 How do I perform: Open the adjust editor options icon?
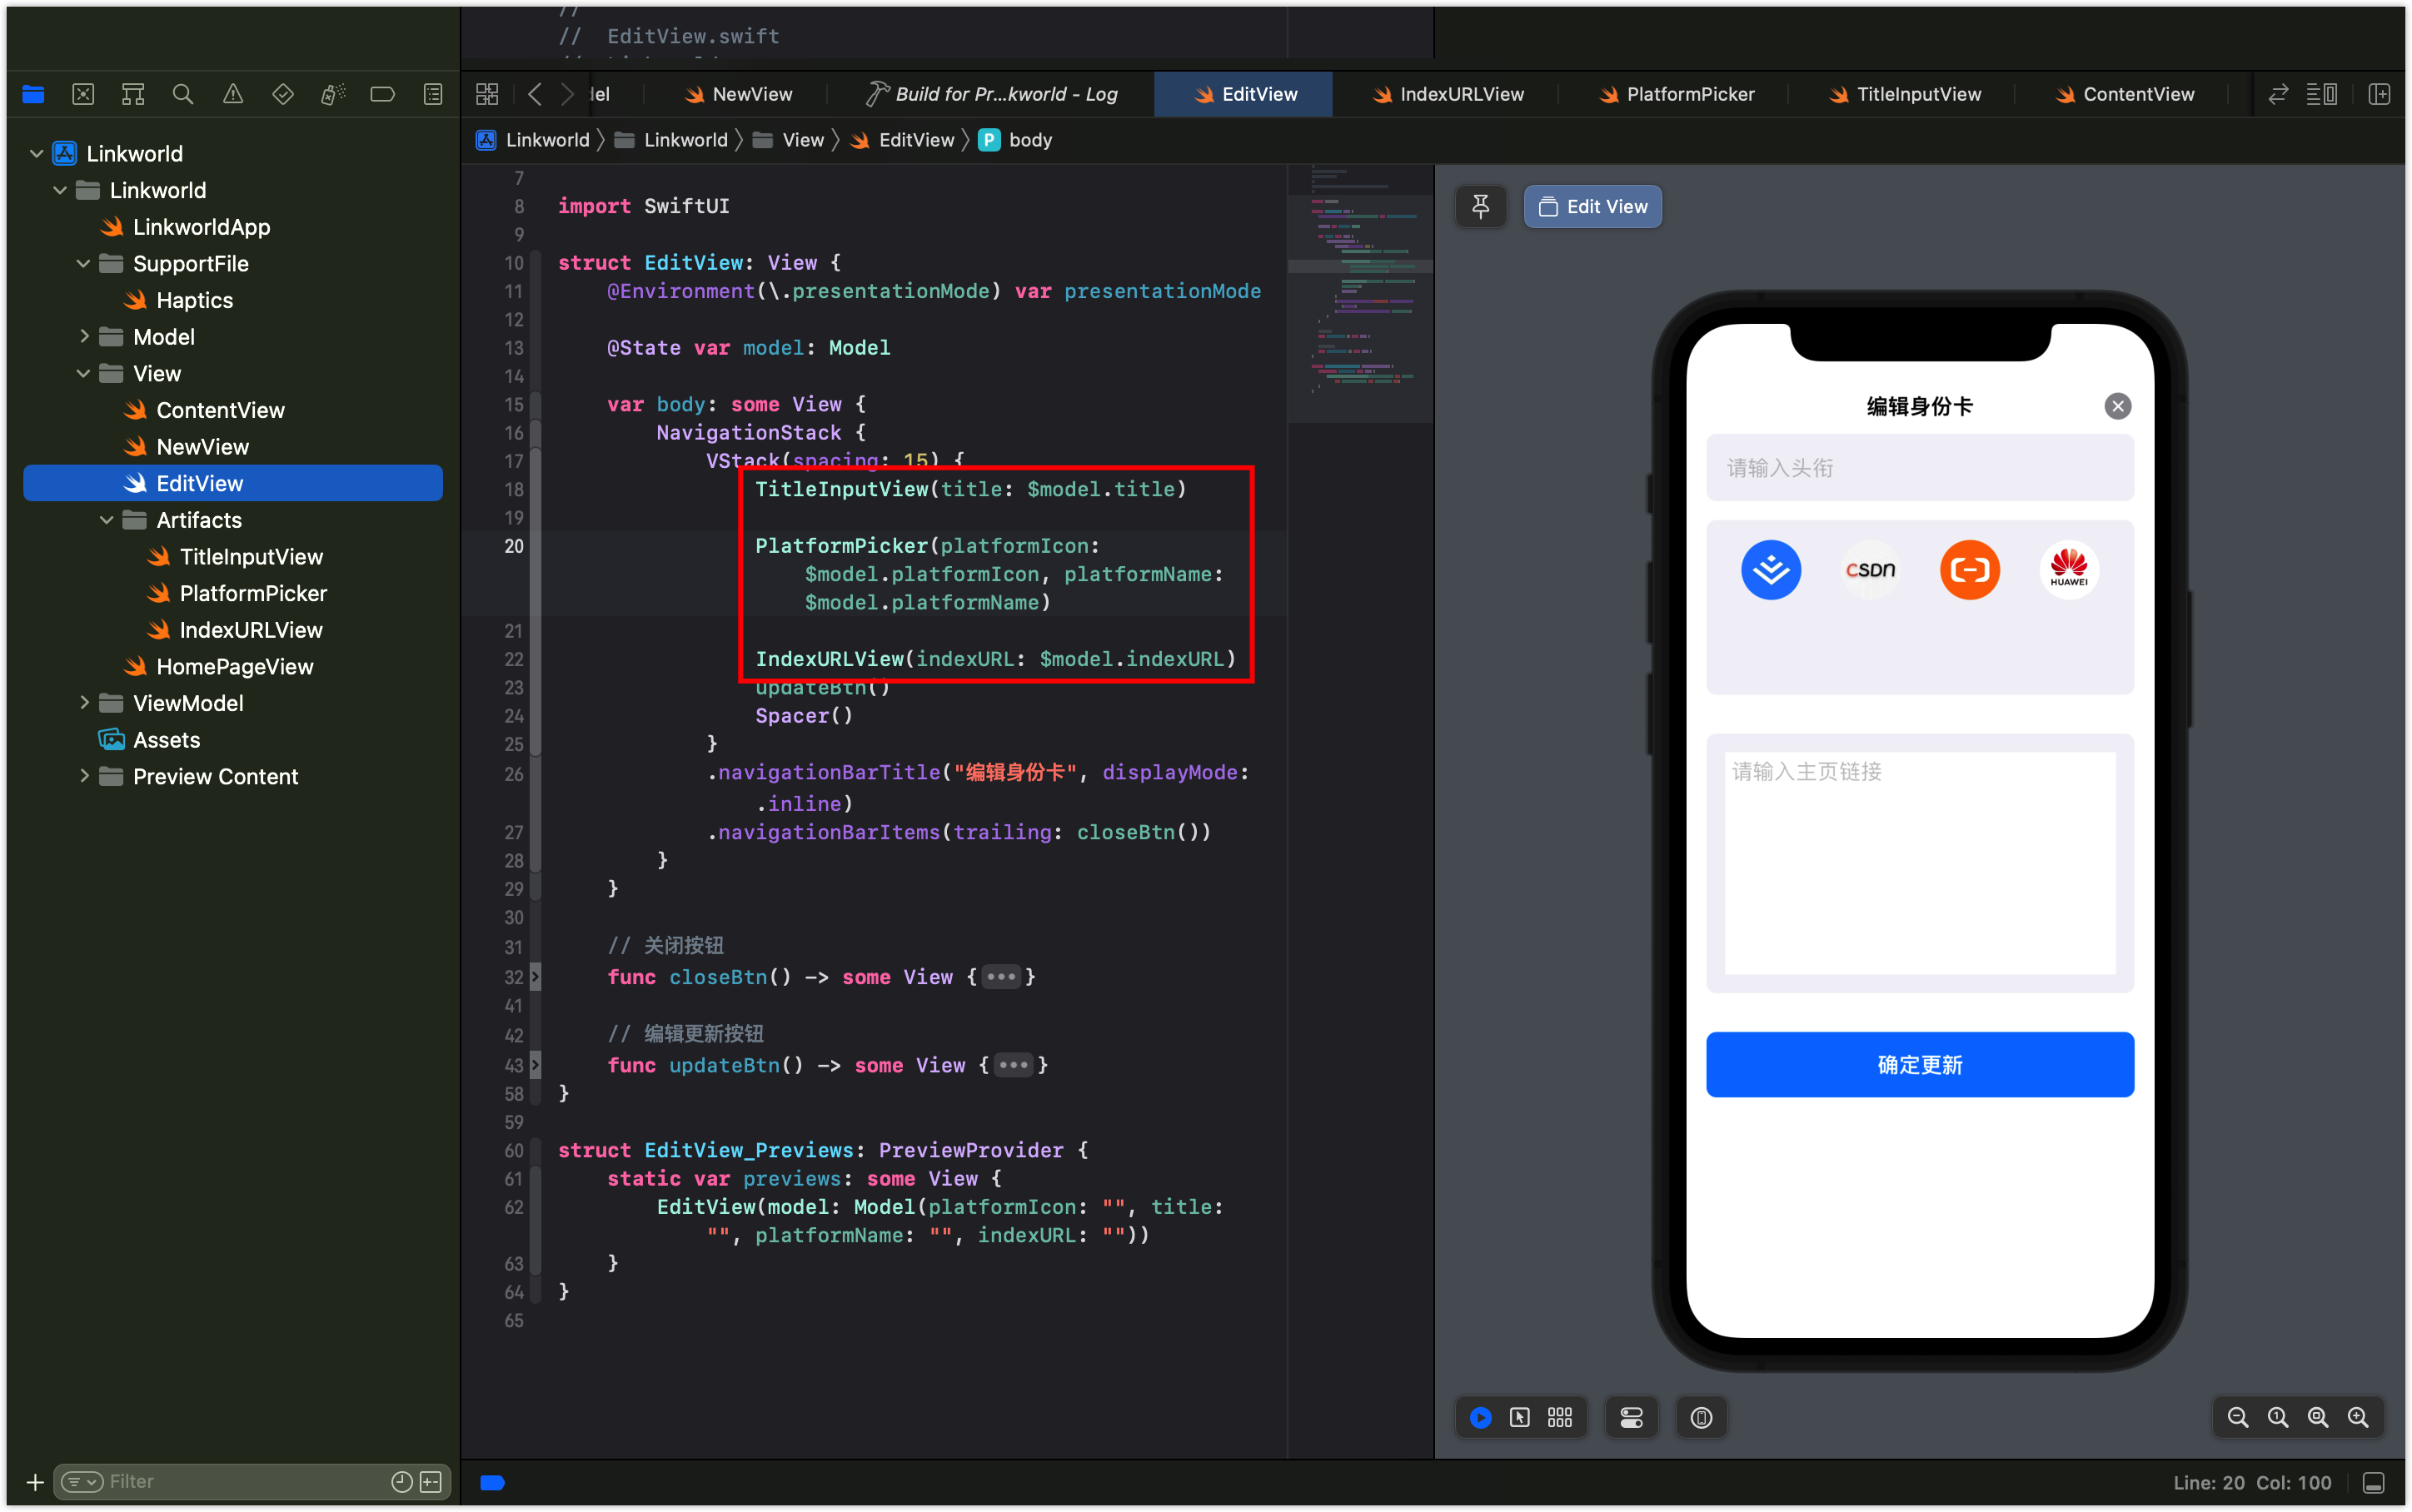click(x=2322, y=94)
